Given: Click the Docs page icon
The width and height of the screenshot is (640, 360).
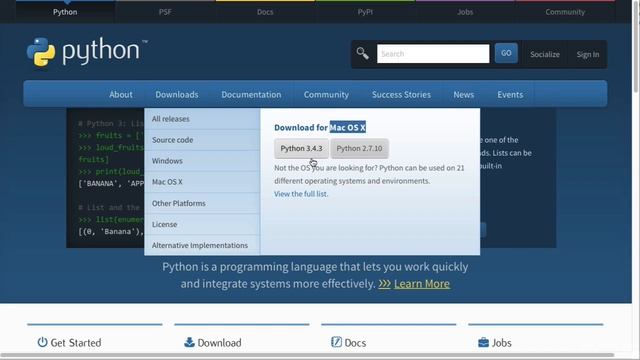Looking at the screenshot, I should click(x=336, y=342).
